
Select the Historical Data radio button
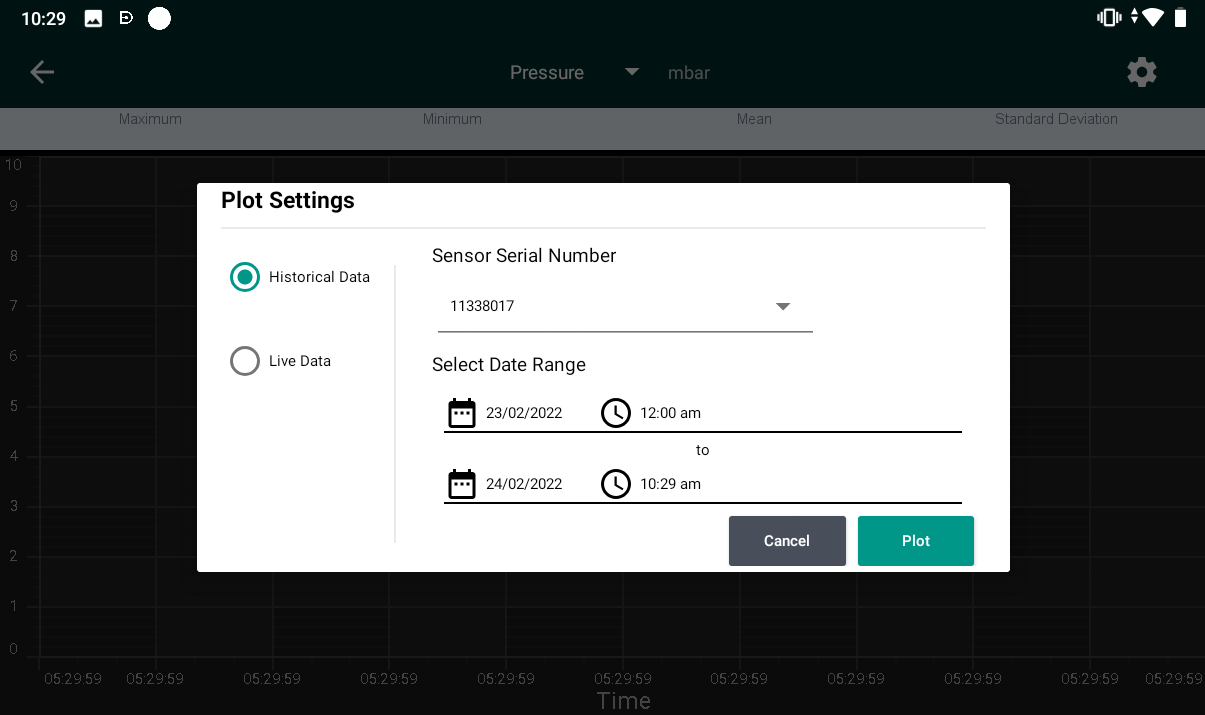[245, 277]
